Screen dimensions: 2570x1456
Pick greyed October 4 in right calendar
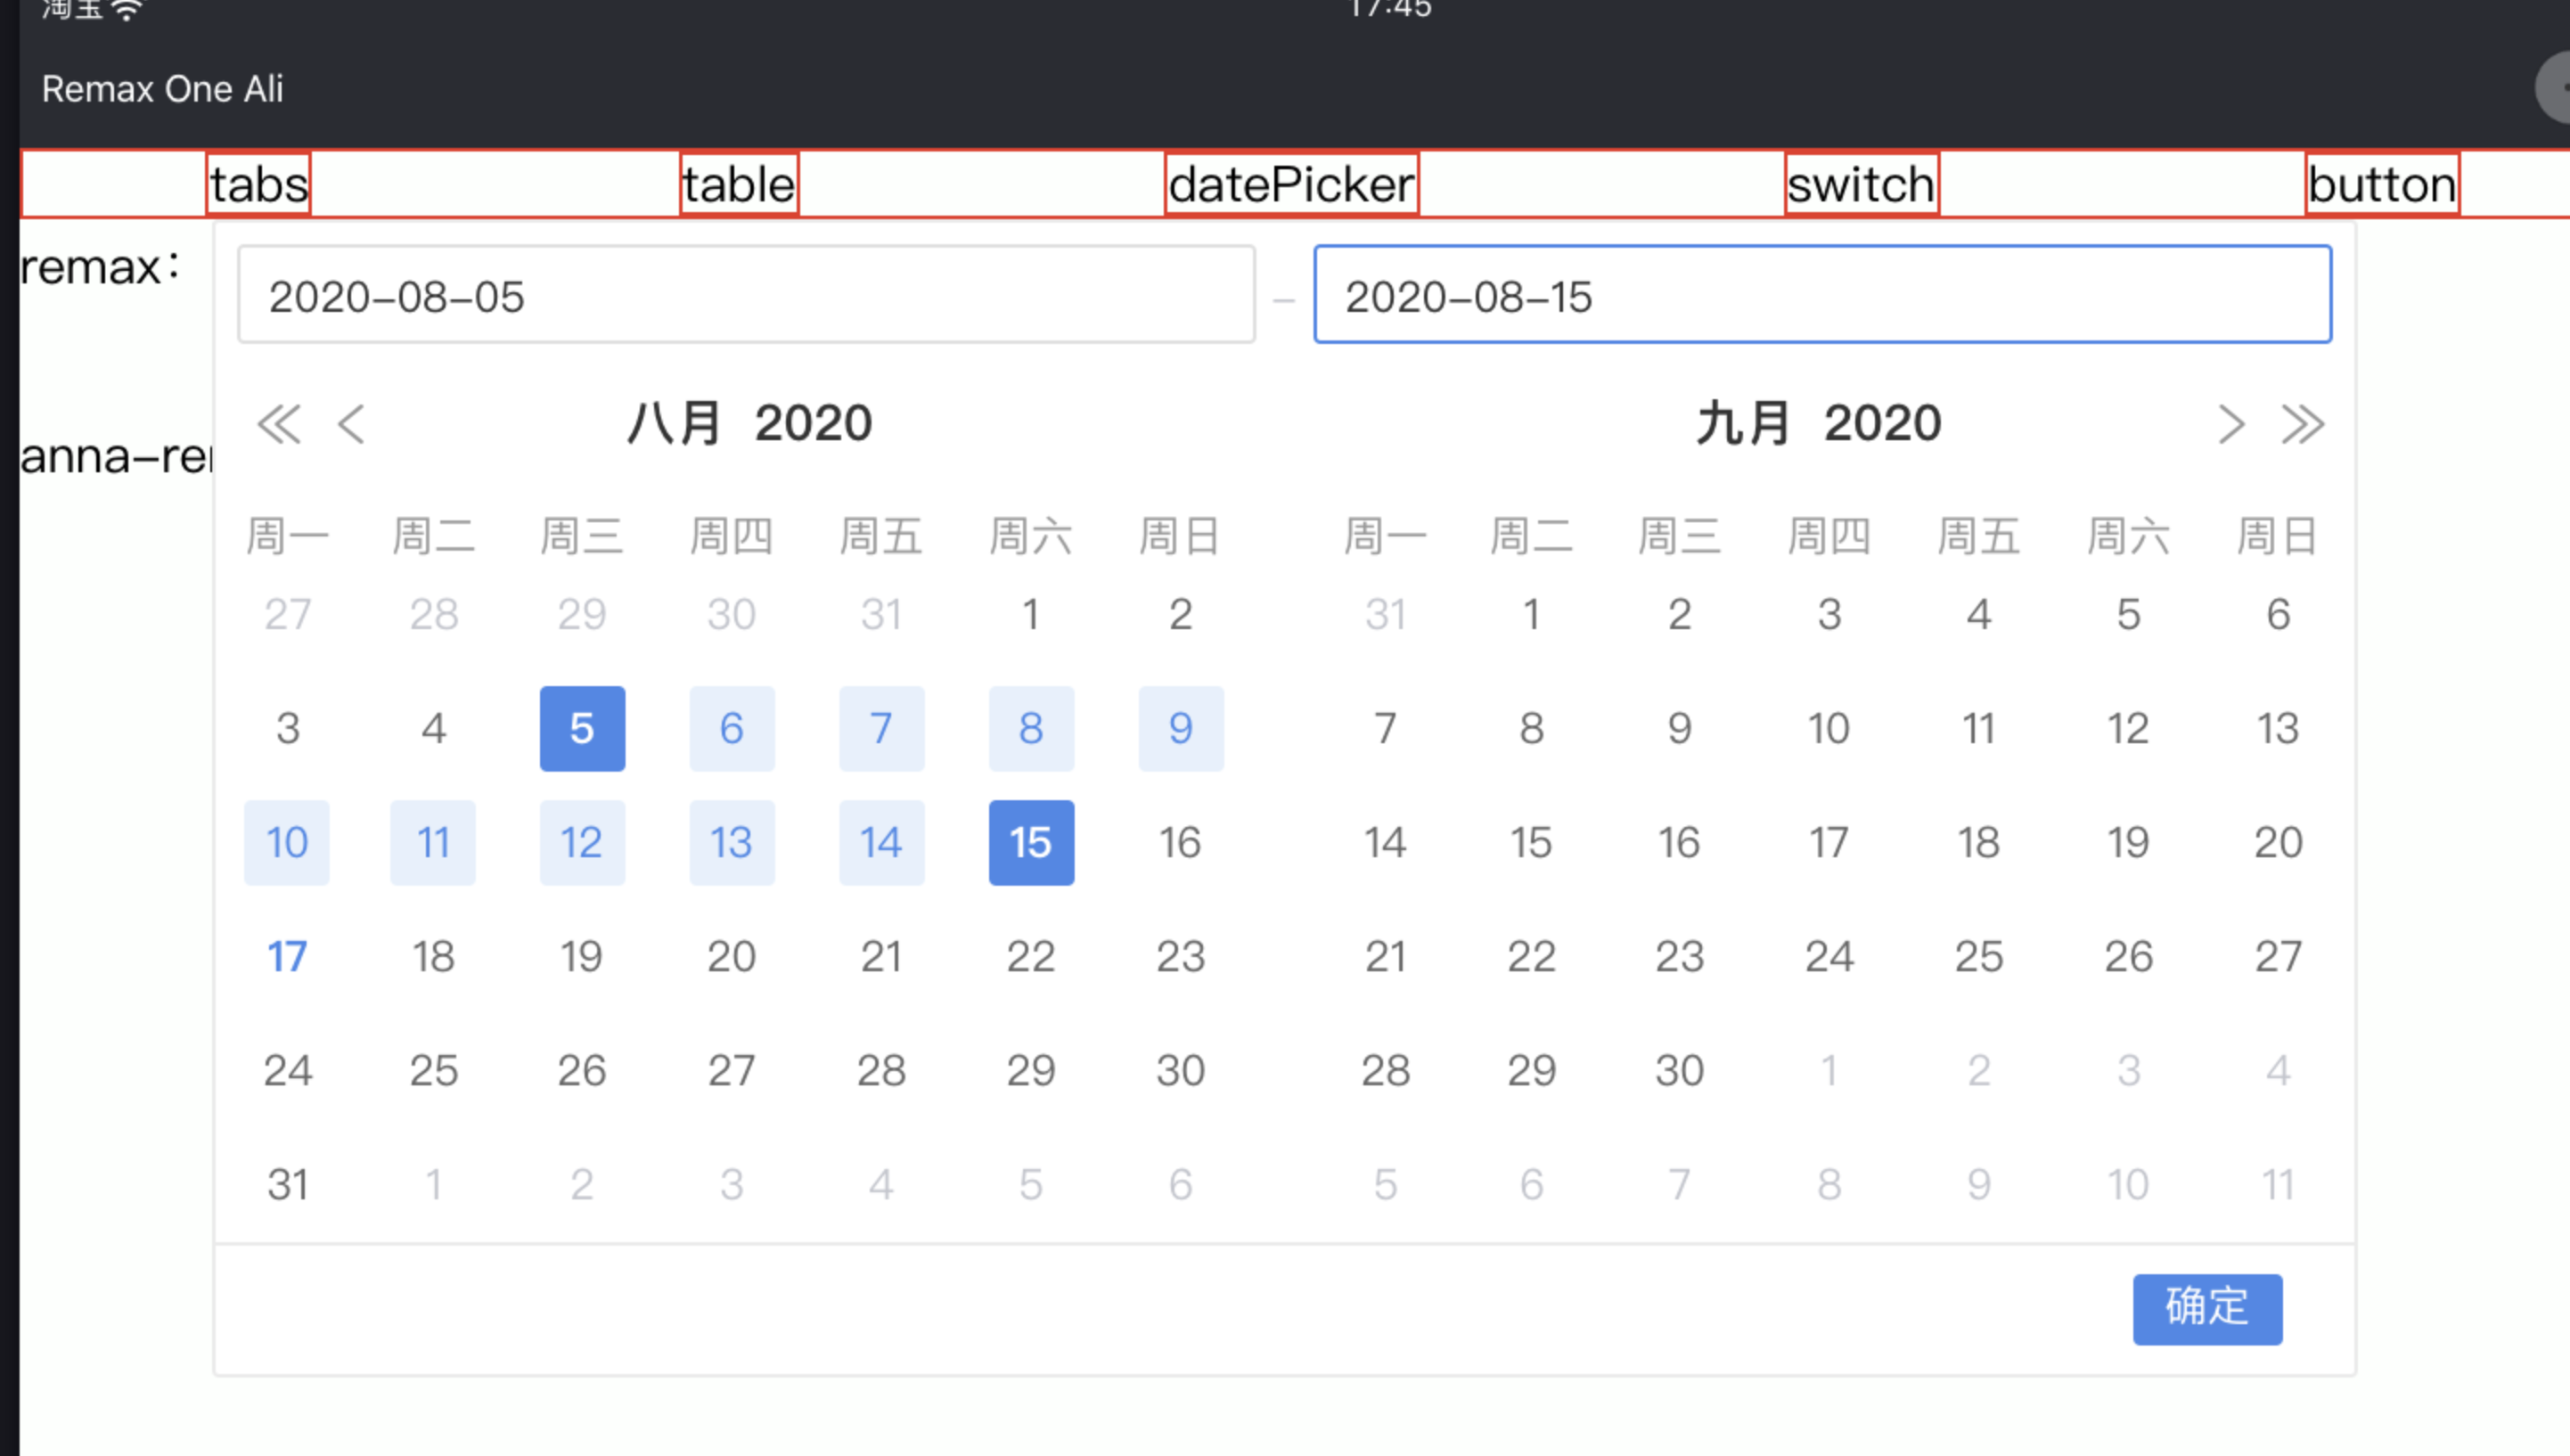coord(2278,1071)
